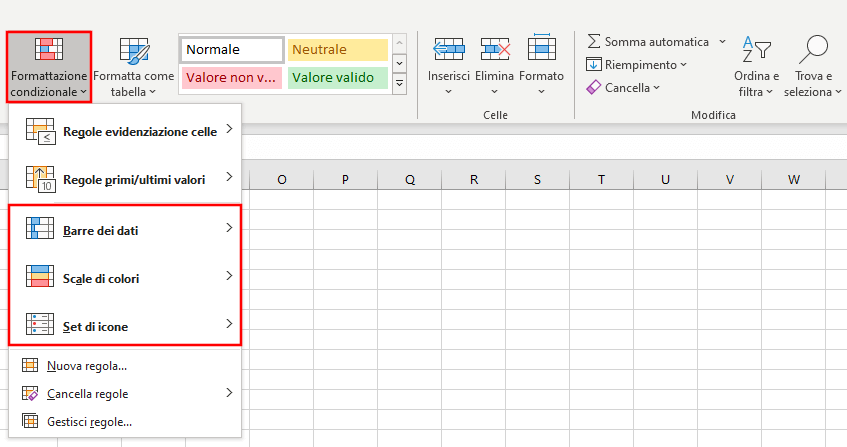The height and width of the screenshot is (447, 847).
Task: Click the Elimina button label
Action: [x=494, y=76]
